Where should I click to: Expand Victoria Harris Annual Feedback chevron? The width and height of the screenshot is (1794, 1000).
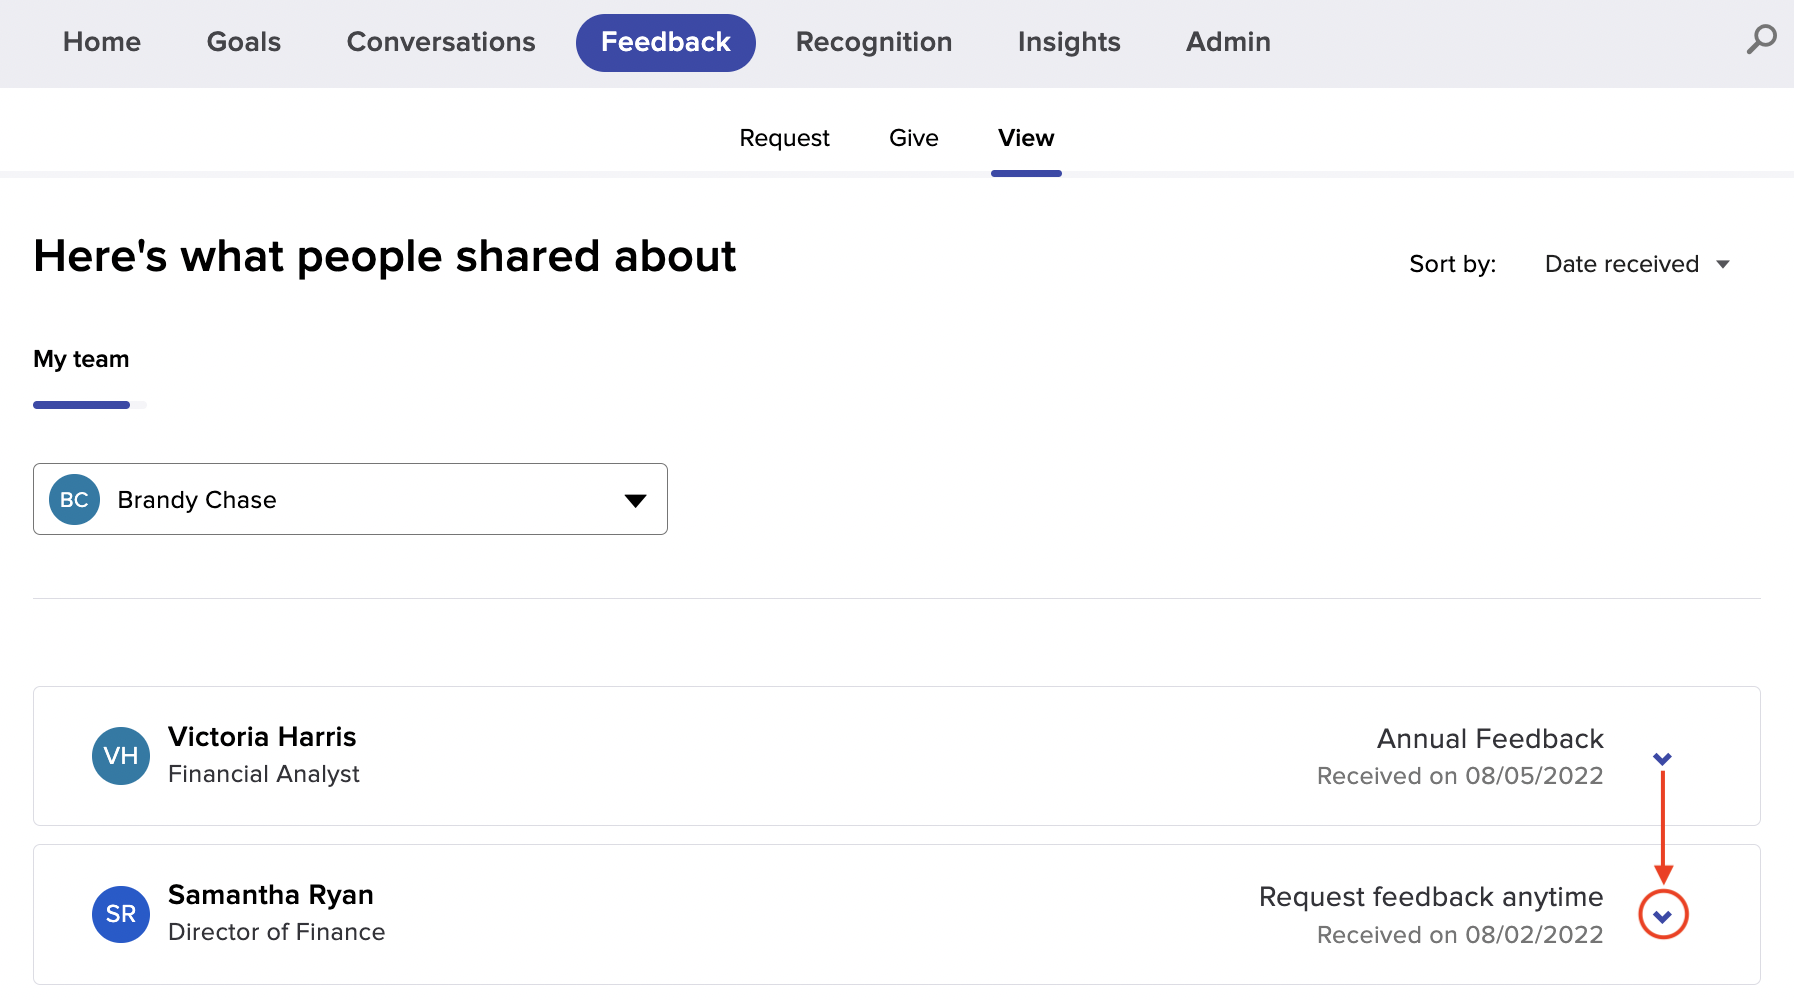pyautogui.click(x=1662, y=759)
